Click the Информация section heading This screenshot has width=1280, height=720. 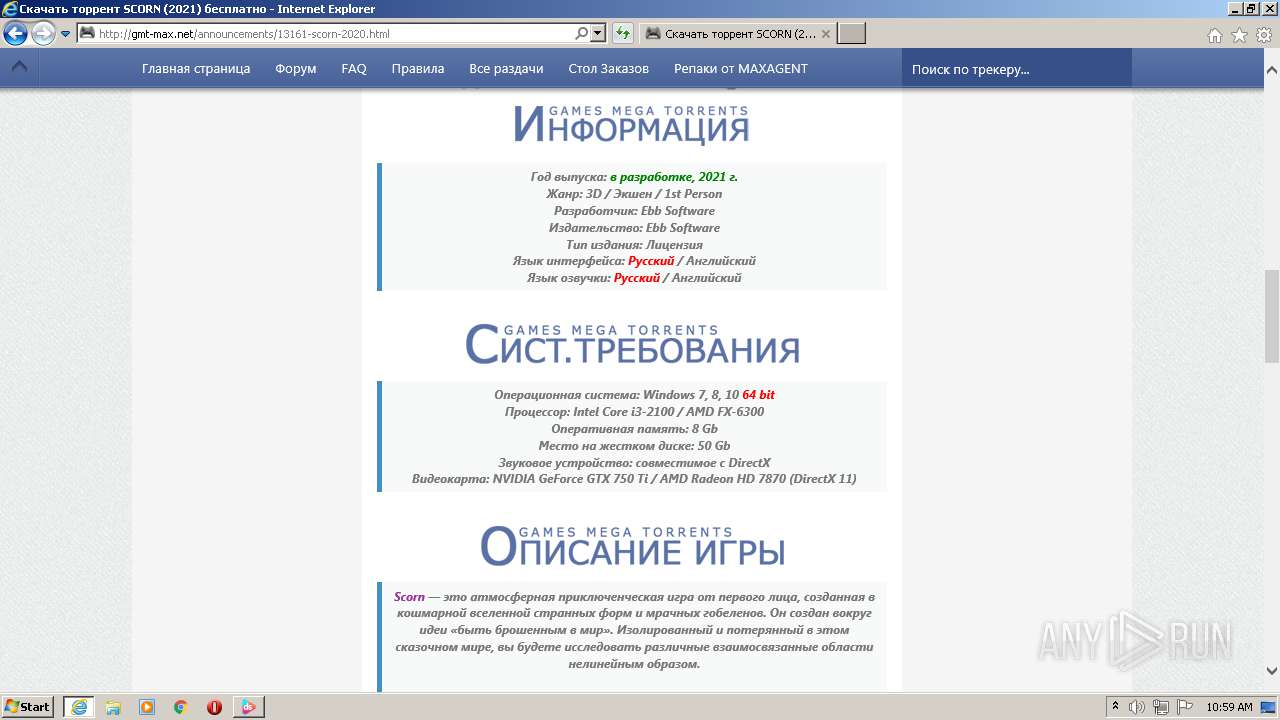(x=631, y=124)
